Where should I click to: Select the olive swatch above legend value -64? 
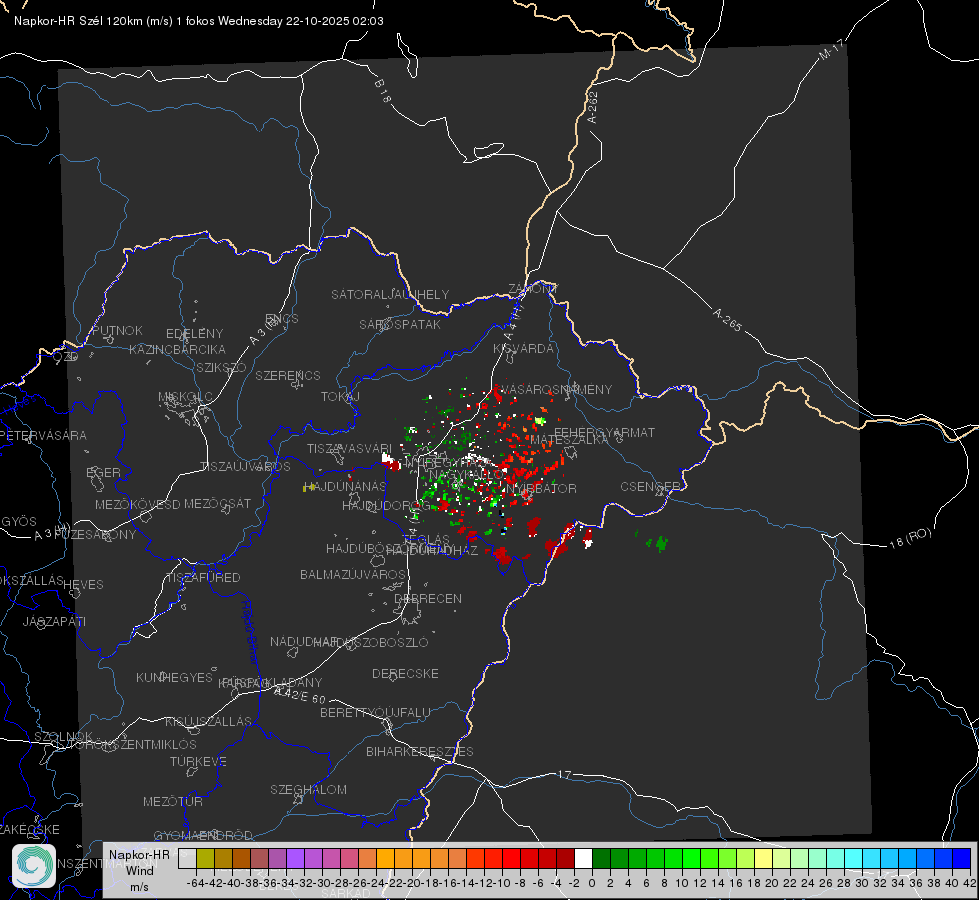[205, 858]
